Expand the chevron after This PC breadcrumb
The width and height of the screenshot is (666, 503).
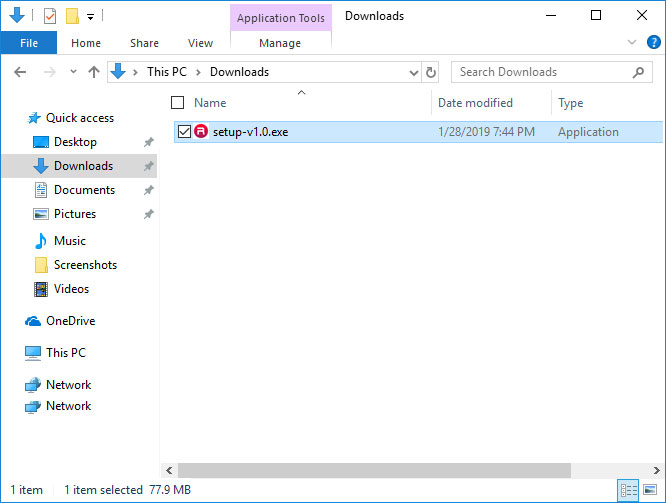click(x=198, y=72)
